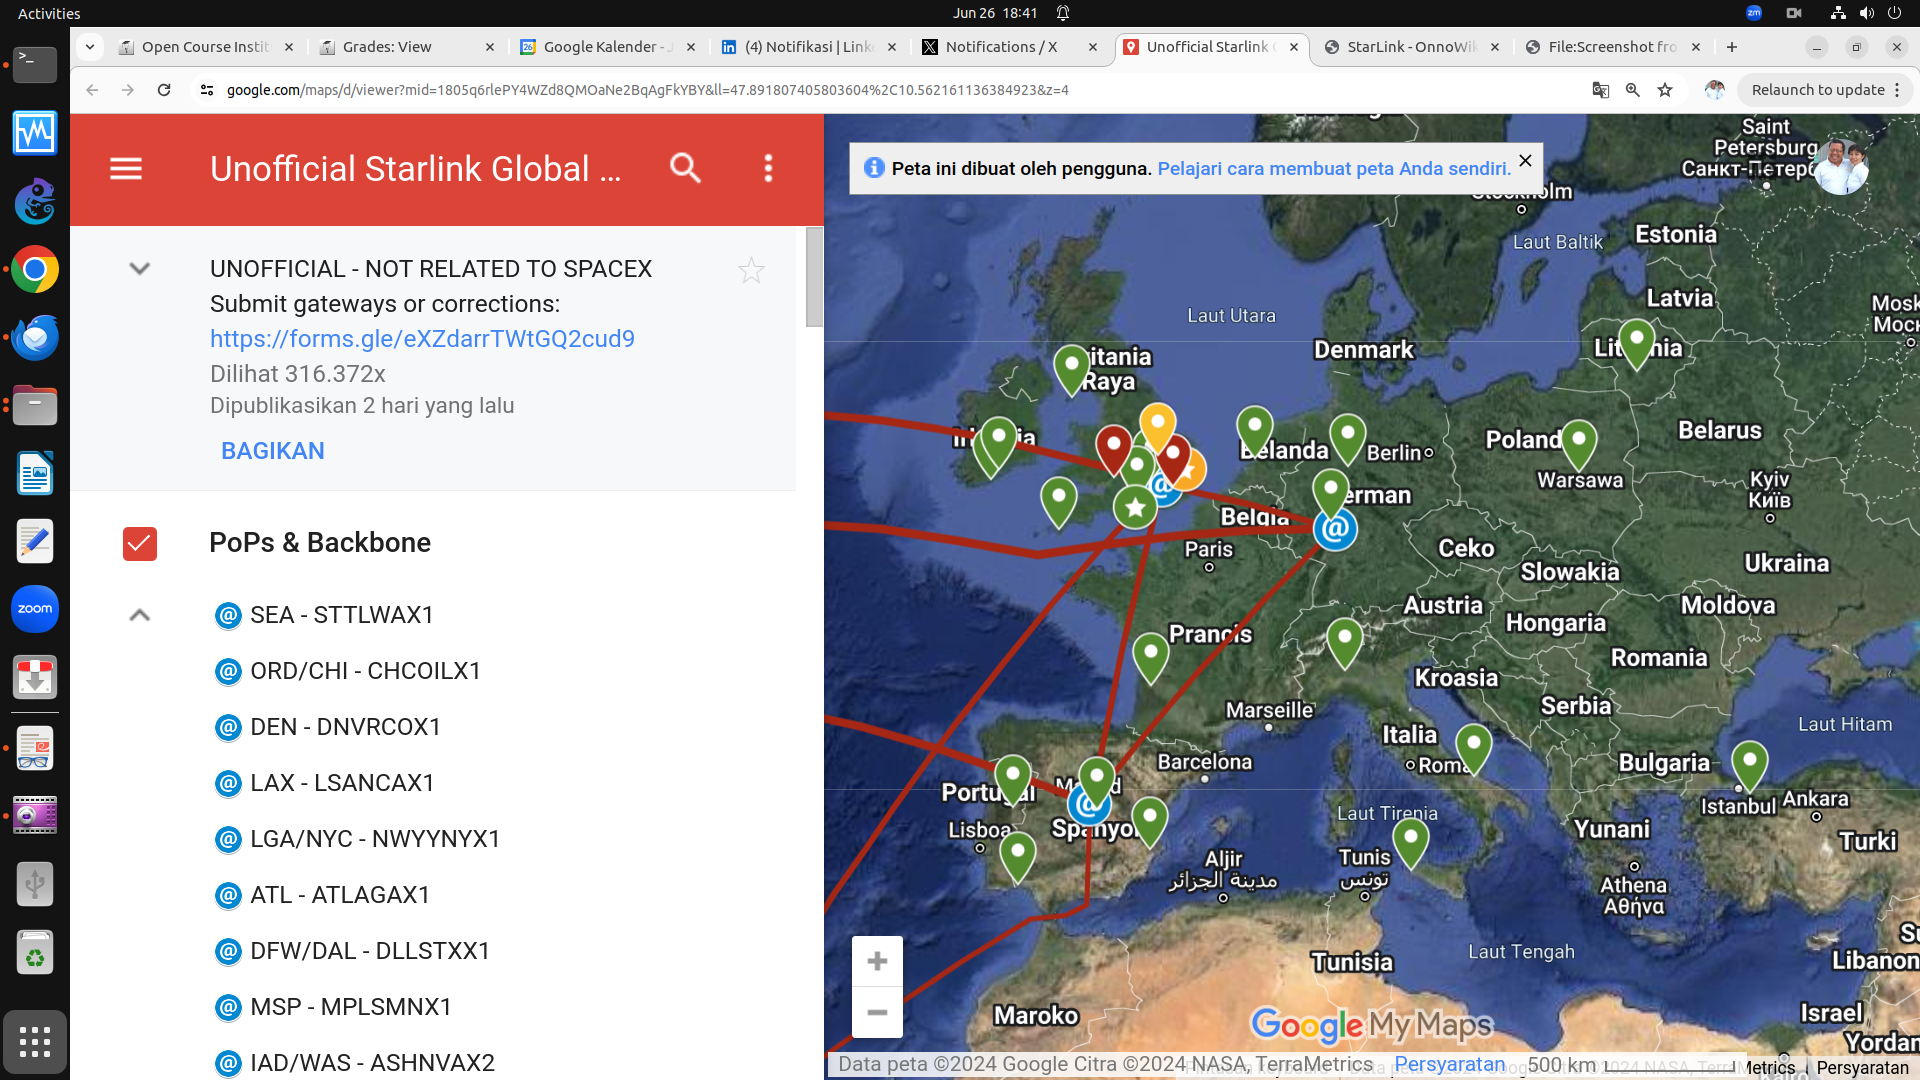
Task: Select SEA - STTLWAX1 list item
Action: pos(341,615)
